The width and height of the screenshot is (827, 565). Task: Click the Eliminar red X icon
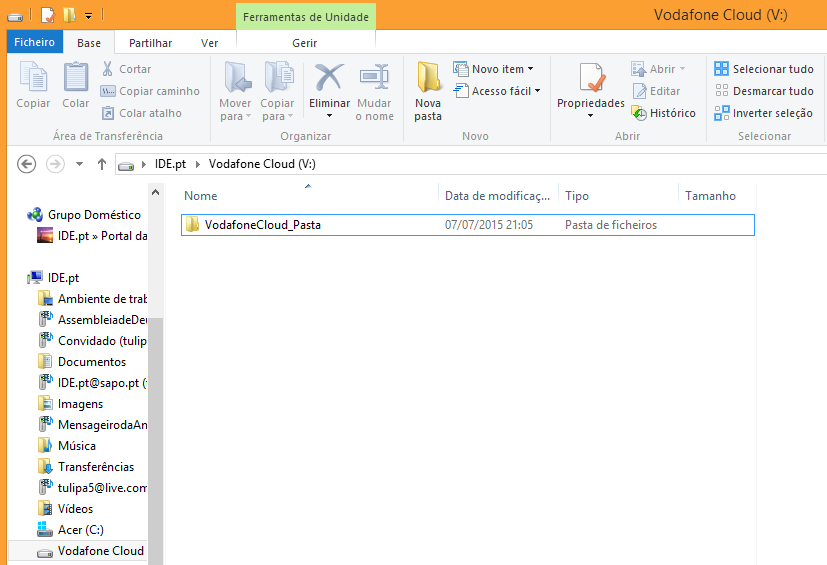pyautogui.click(x=329, y=77)
